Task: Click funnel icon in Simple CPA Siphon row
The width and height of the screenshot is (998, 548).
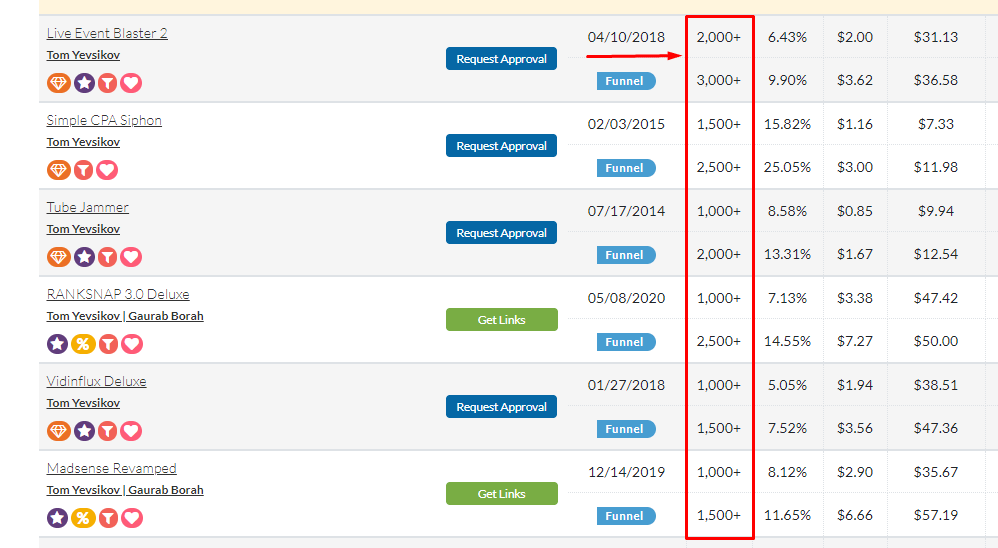Action: tap(83, 170)
